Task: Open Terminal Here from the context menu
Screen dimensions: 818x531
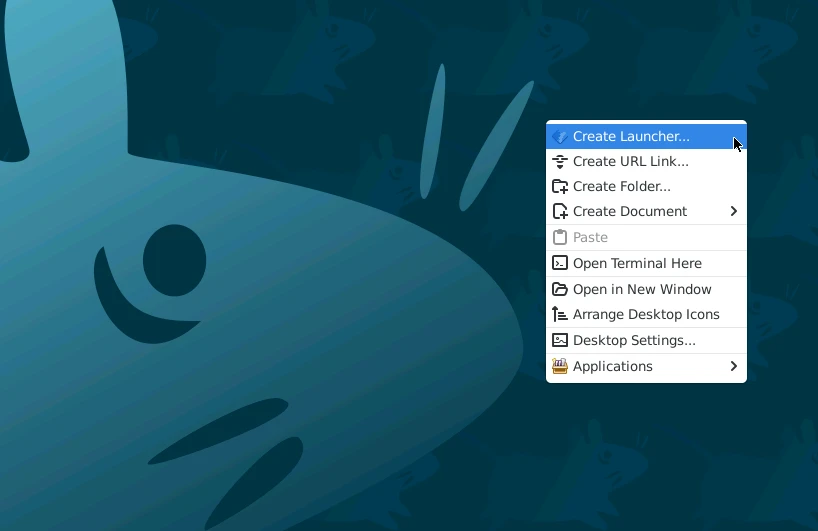Action: [x=637, y=263]
